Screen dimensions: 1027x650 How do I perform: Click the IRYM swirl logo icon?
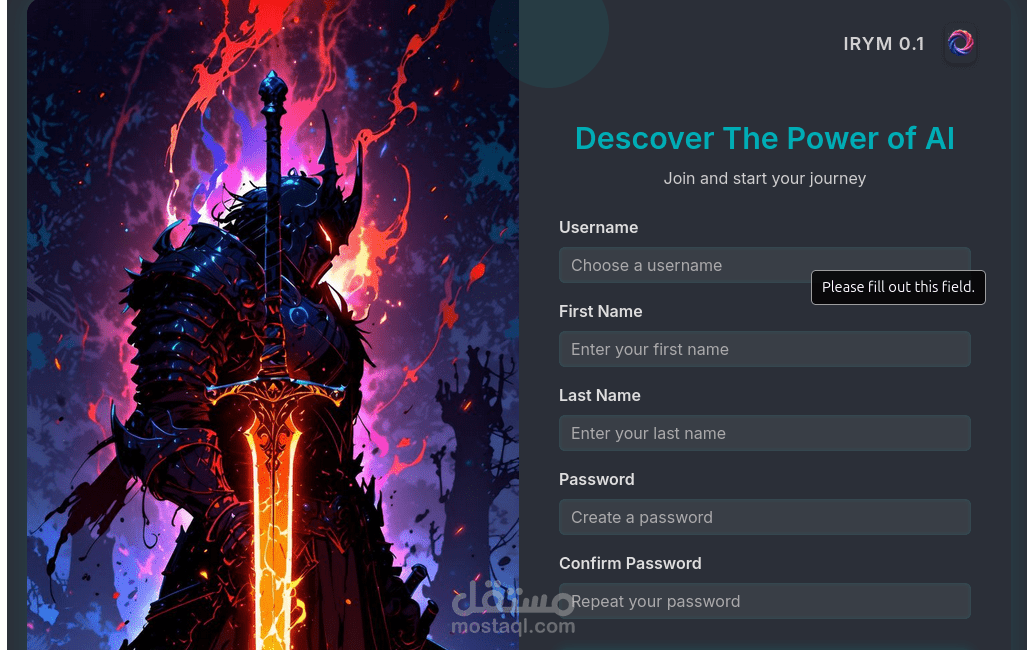pos(960,43)
